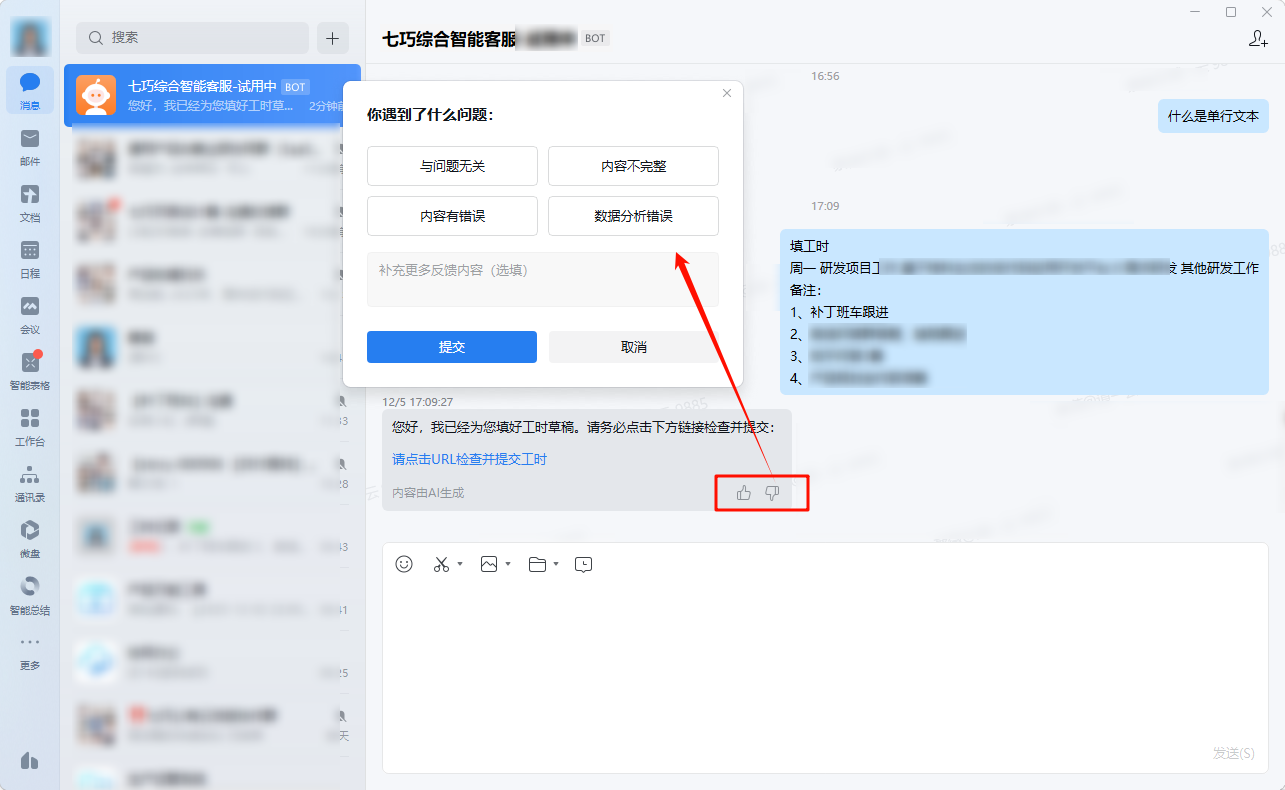The width and height of the screenshot is (1285, 790).
Task: Open the 文档 documents section
Action: pos(30,195)
